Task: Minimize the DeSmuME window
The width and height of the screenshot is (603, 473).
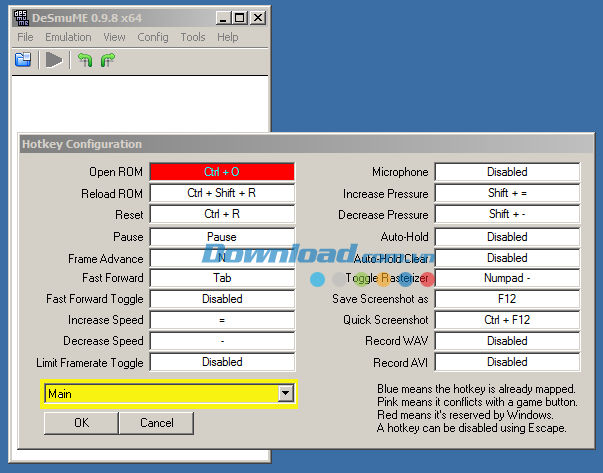Action: tap(223, 18)
